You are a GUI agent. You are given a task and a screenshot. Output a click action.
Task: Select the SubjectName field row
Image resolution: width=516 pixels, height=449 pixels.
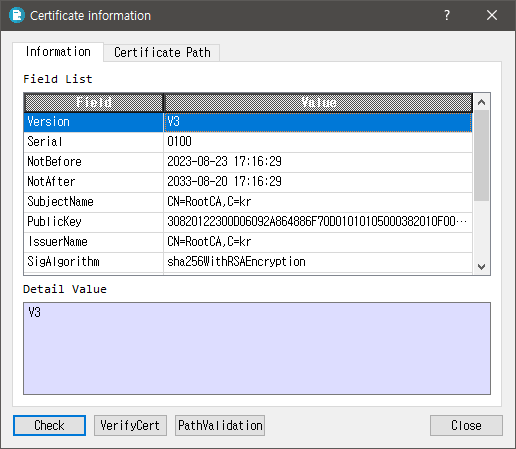pyautogui.click(x=248, y=202)
